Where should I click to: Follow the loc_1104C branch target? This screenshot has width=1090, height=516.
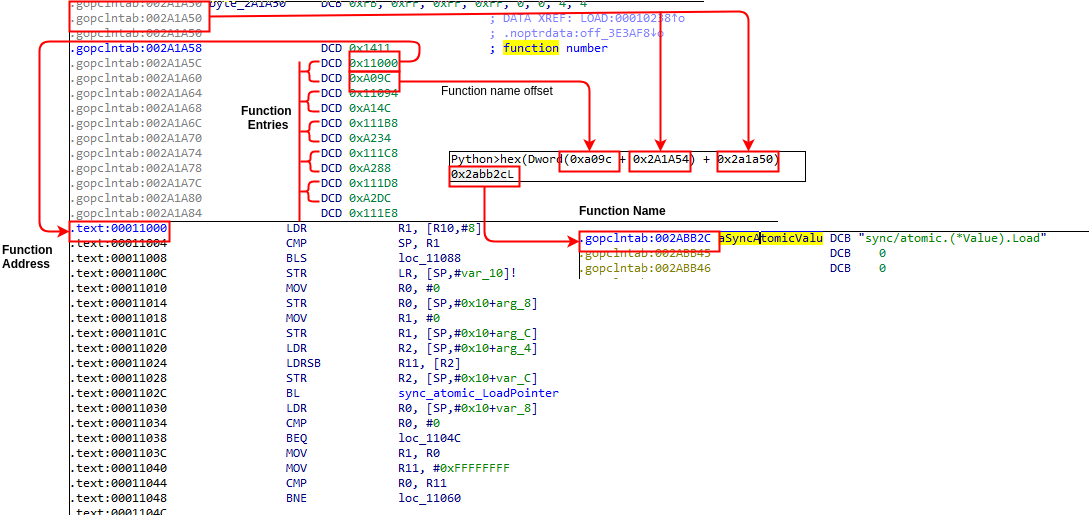coord(430,438)
